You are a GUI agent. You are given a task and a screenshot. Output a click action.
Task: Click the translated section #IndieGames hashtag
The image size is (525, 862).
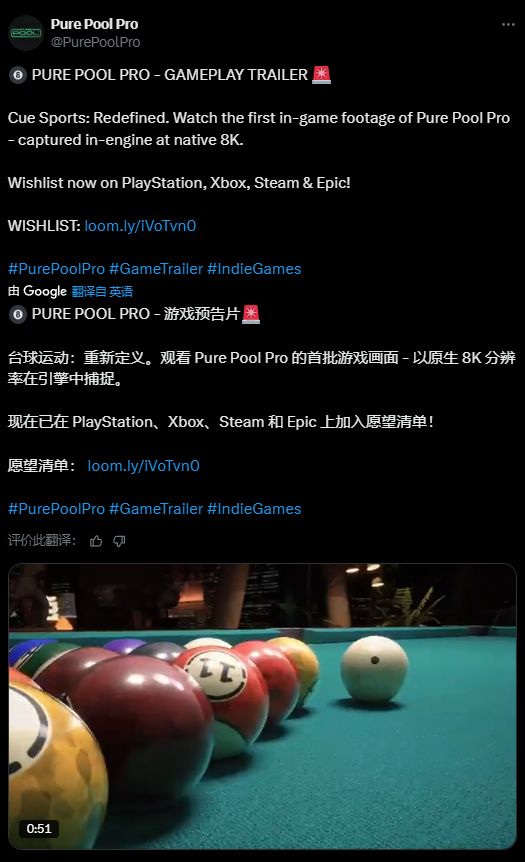click(254, 509)
